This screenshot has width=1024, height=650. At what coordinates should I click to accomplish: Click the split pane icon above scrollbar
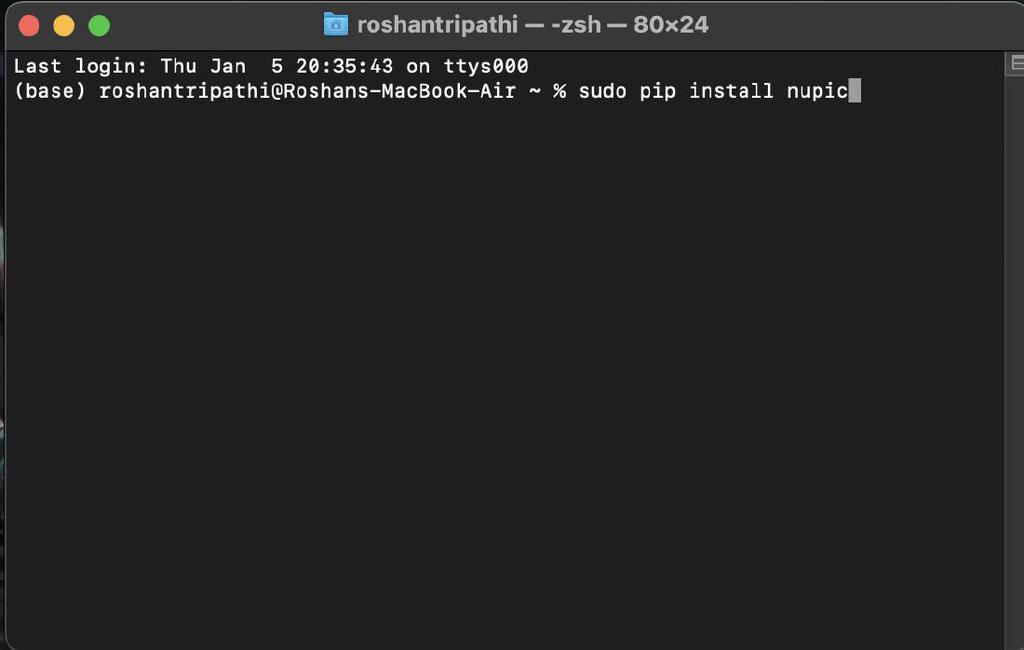pos(1013,64)
